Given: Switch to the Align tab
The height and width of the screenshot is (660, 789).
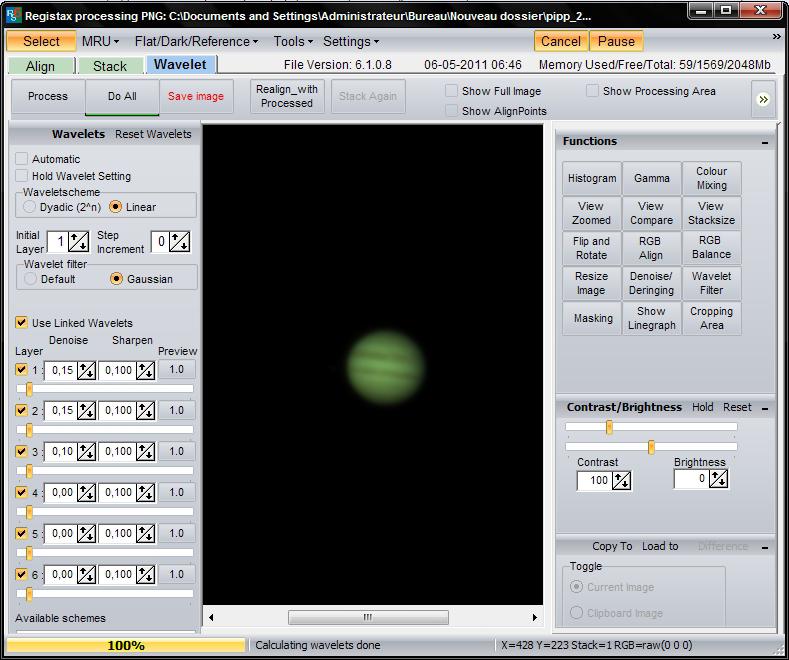Looking at the screenshot, I should 41,66.
